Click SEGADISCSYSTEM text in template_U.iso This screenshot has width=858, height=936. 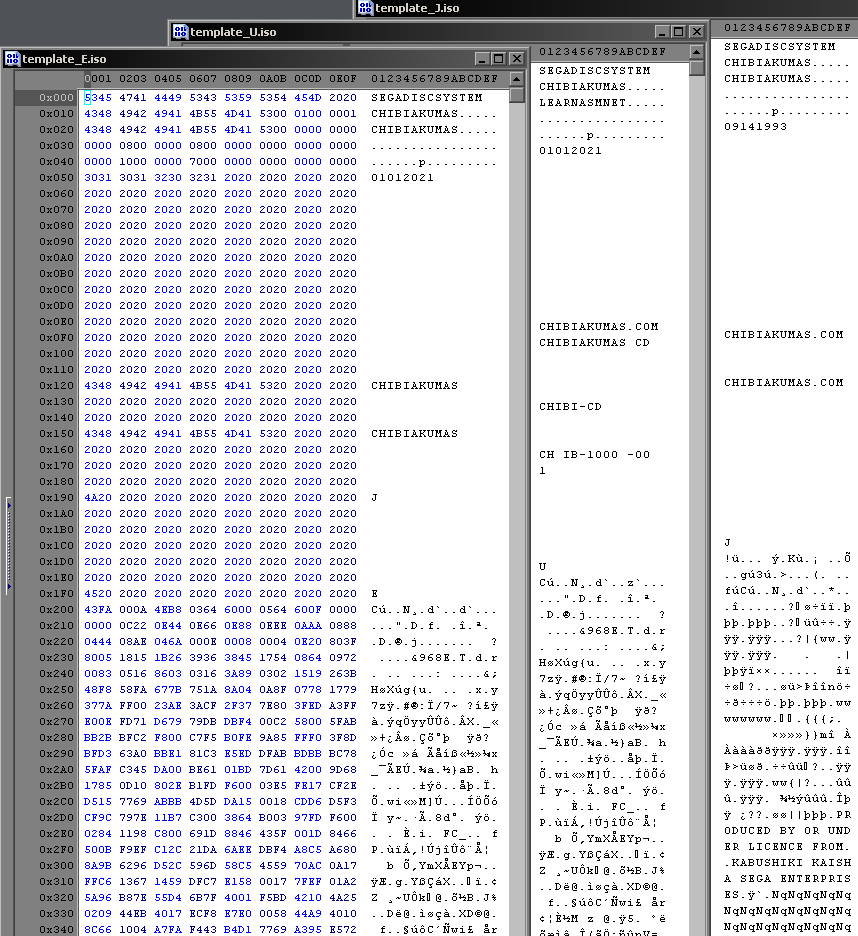pos(595,70)
